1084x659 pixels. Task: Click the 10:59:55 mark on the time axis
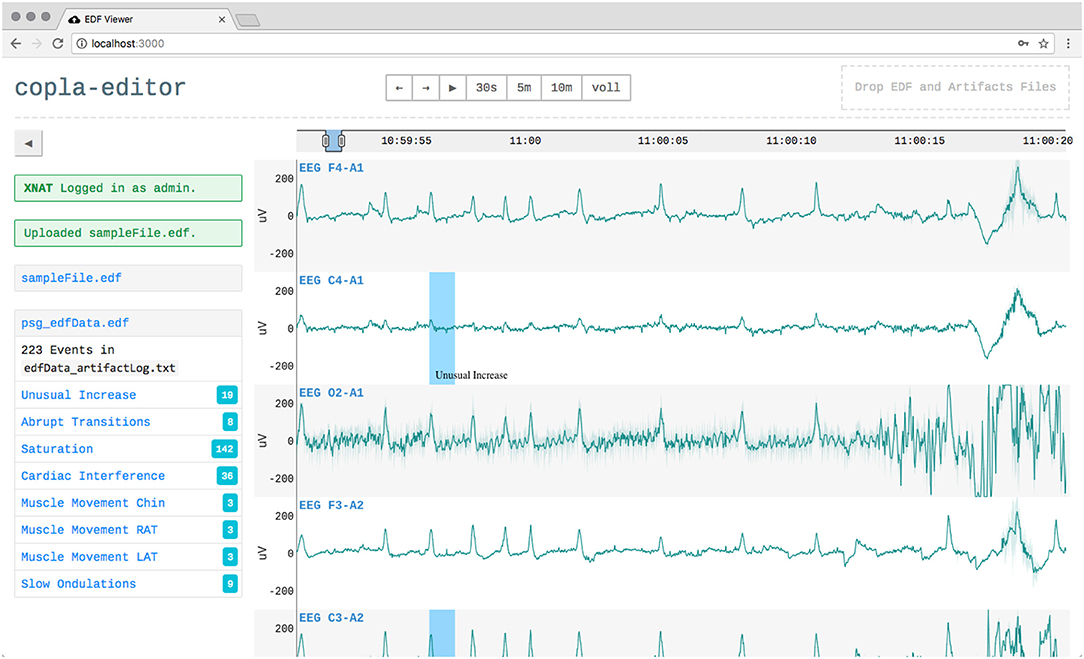click(x=406, y=141)
